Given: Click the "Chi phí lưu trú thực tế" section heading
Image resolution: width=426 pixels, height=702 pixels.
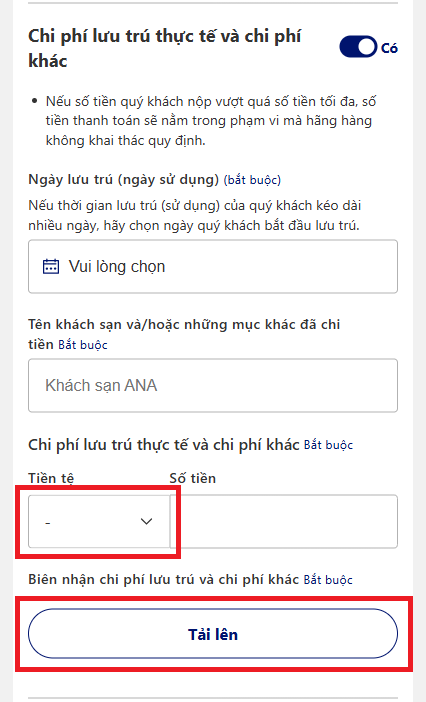Looking at the screenshot, I should click(165, 48).
